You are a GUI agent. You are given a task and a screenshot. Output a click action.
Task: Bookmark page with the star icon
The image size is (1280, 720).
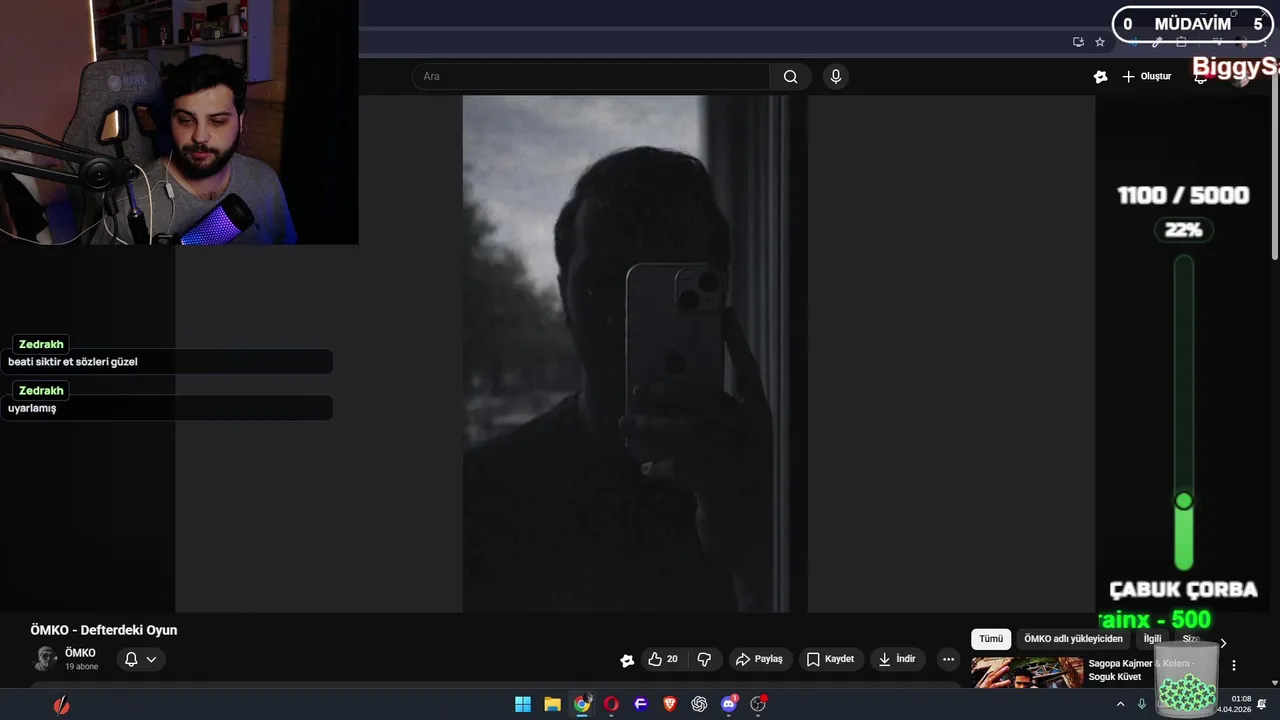coord(1100,42)
